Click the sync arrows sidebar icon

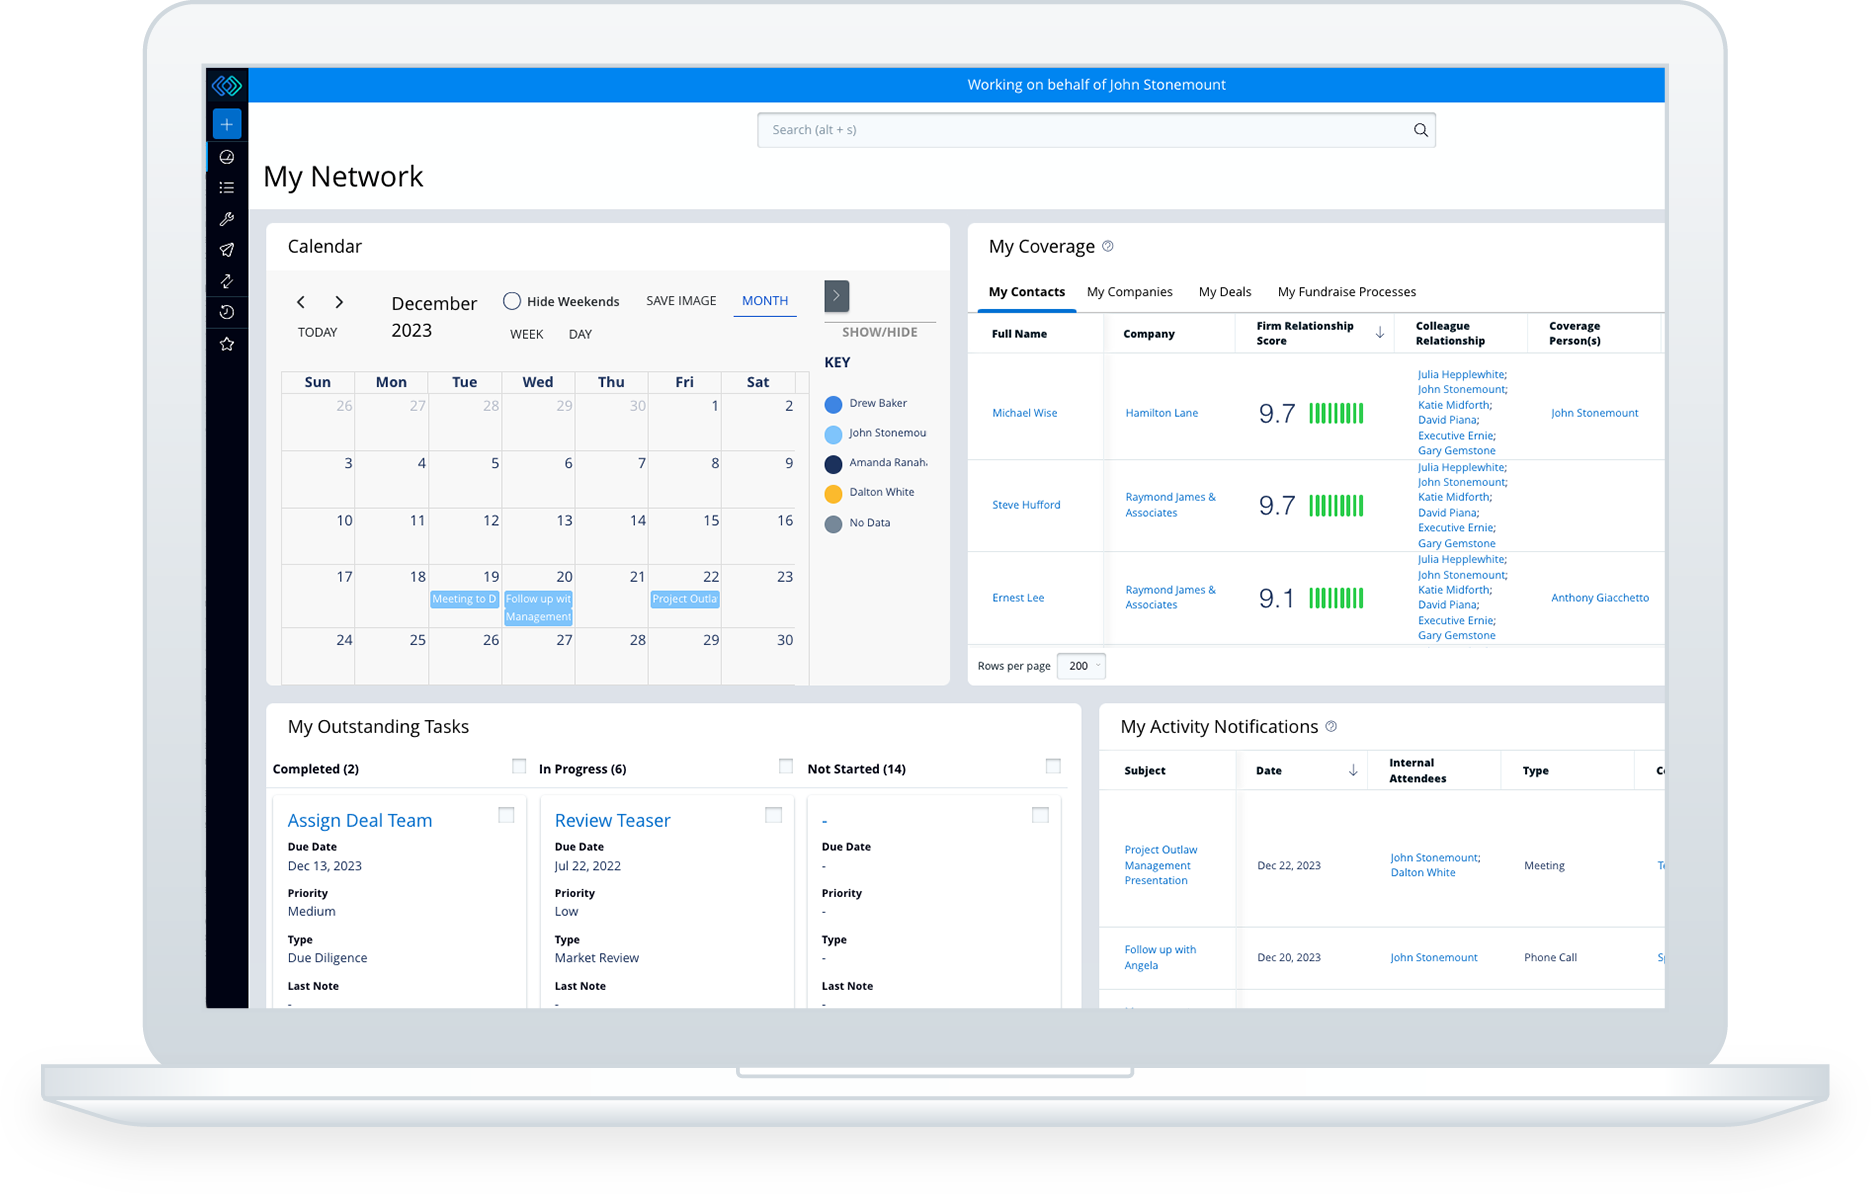point(227,281)
